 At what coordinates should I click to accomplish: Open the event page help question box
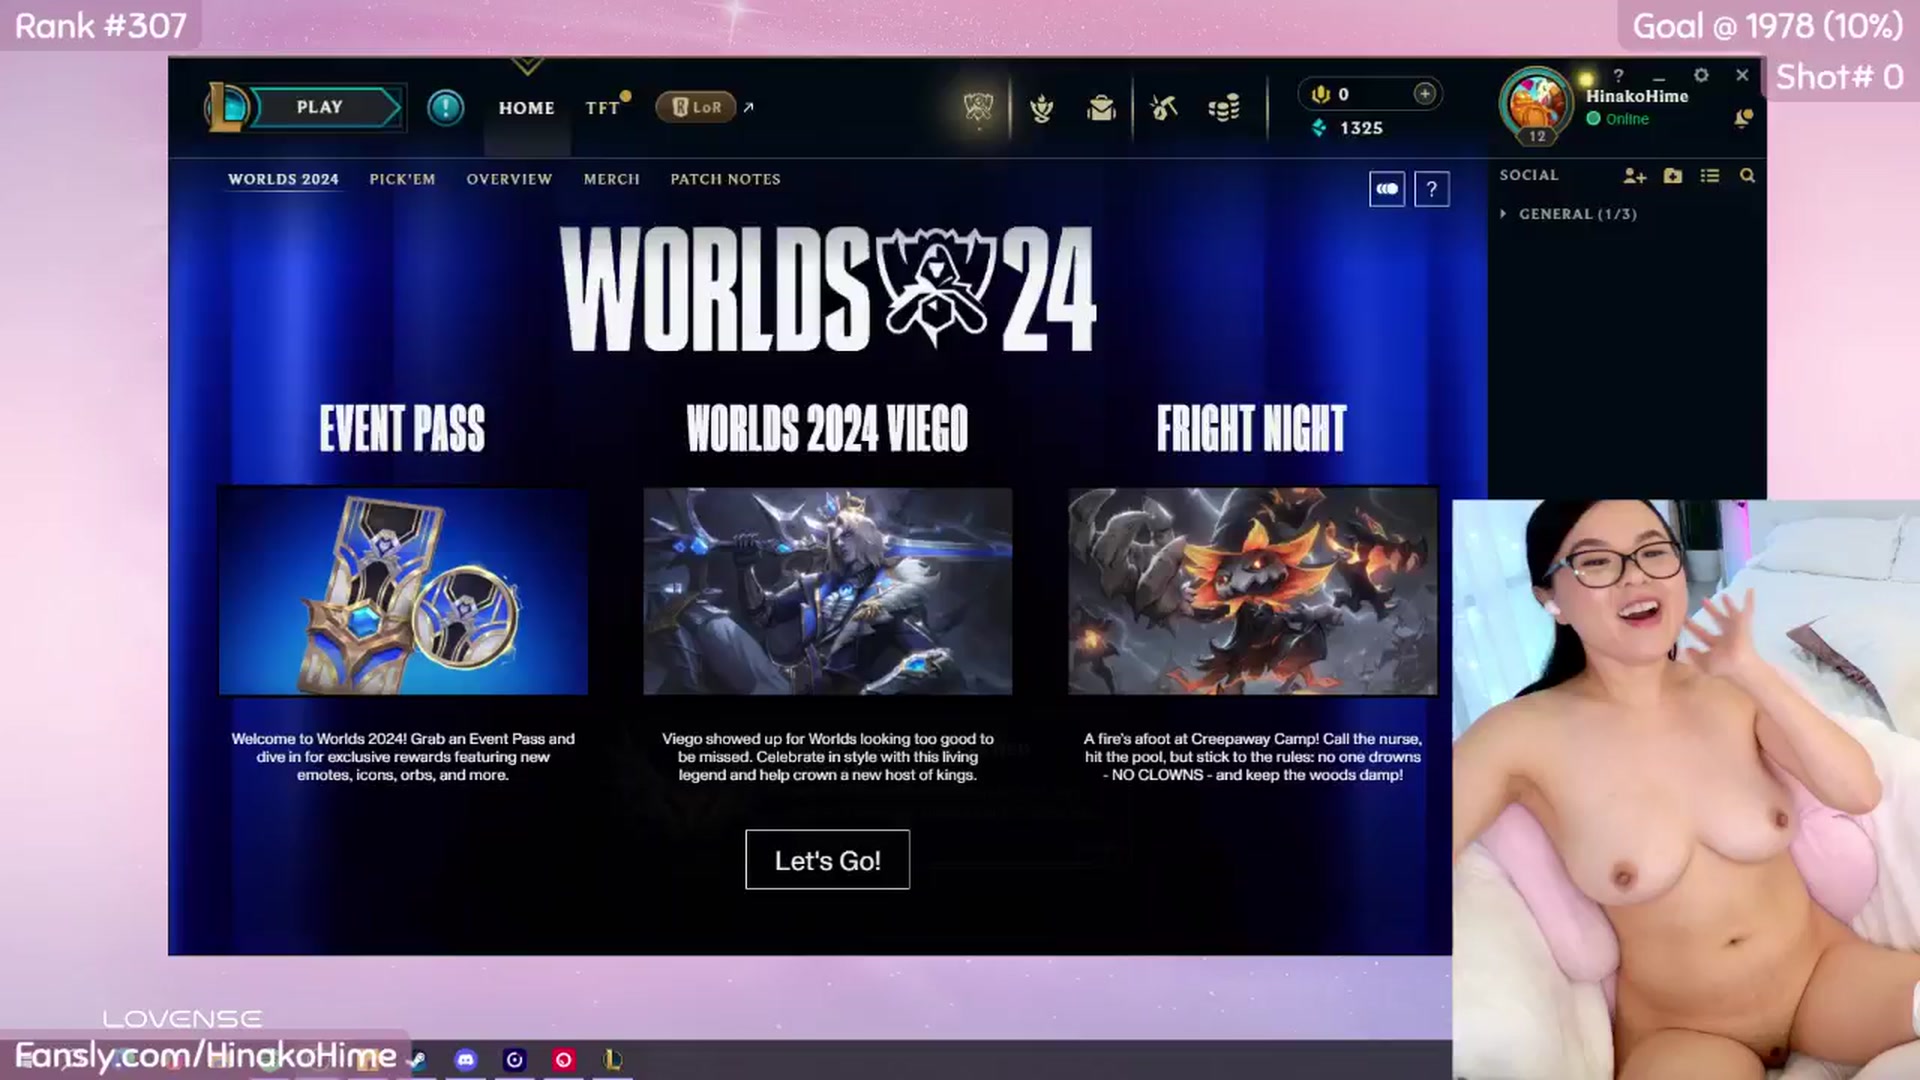1431,189
